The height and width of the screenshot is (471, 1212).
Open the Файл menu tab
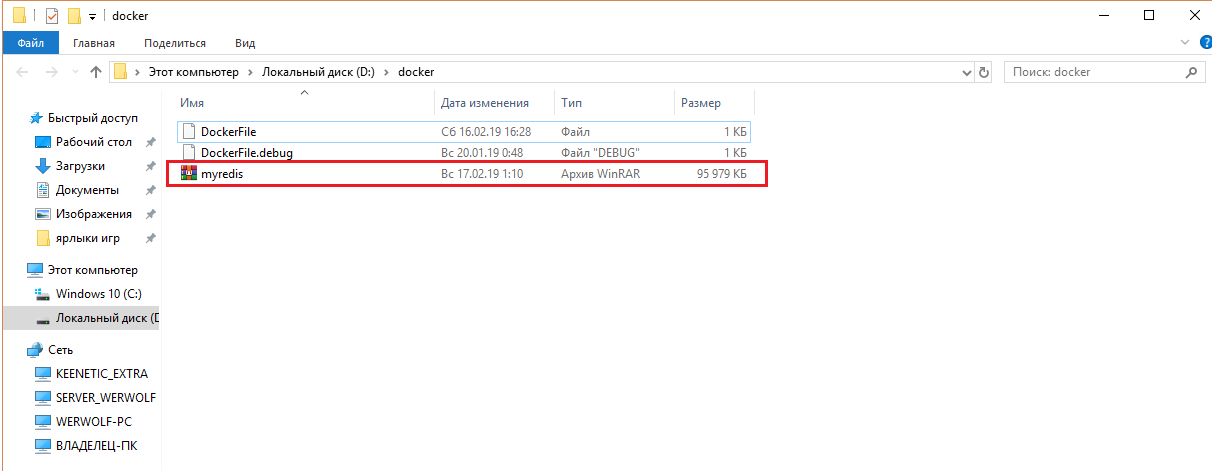click(30, 43)
